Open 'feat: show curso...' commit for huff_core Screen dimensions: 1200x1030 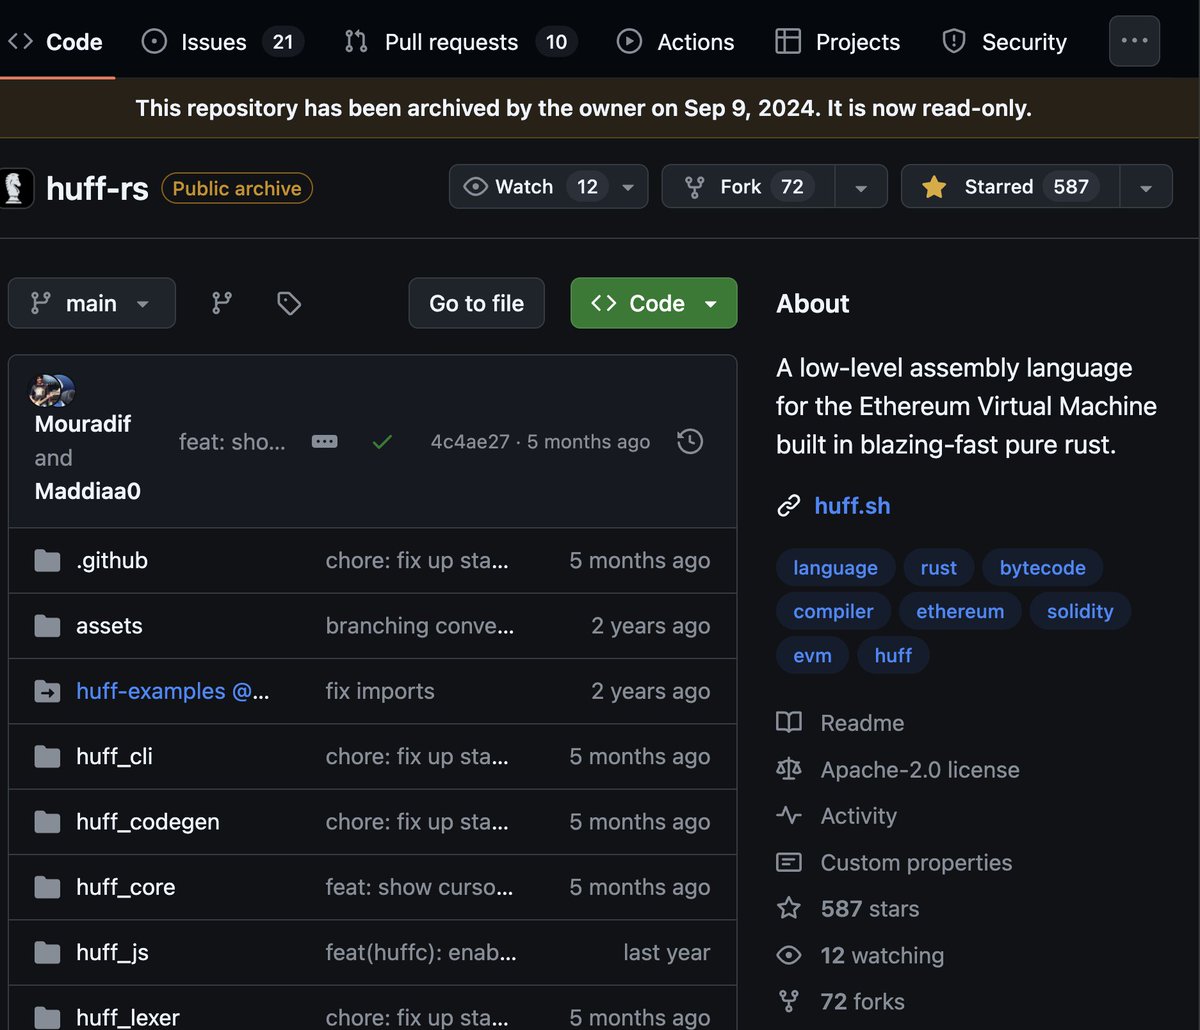(x=420, y=887)
